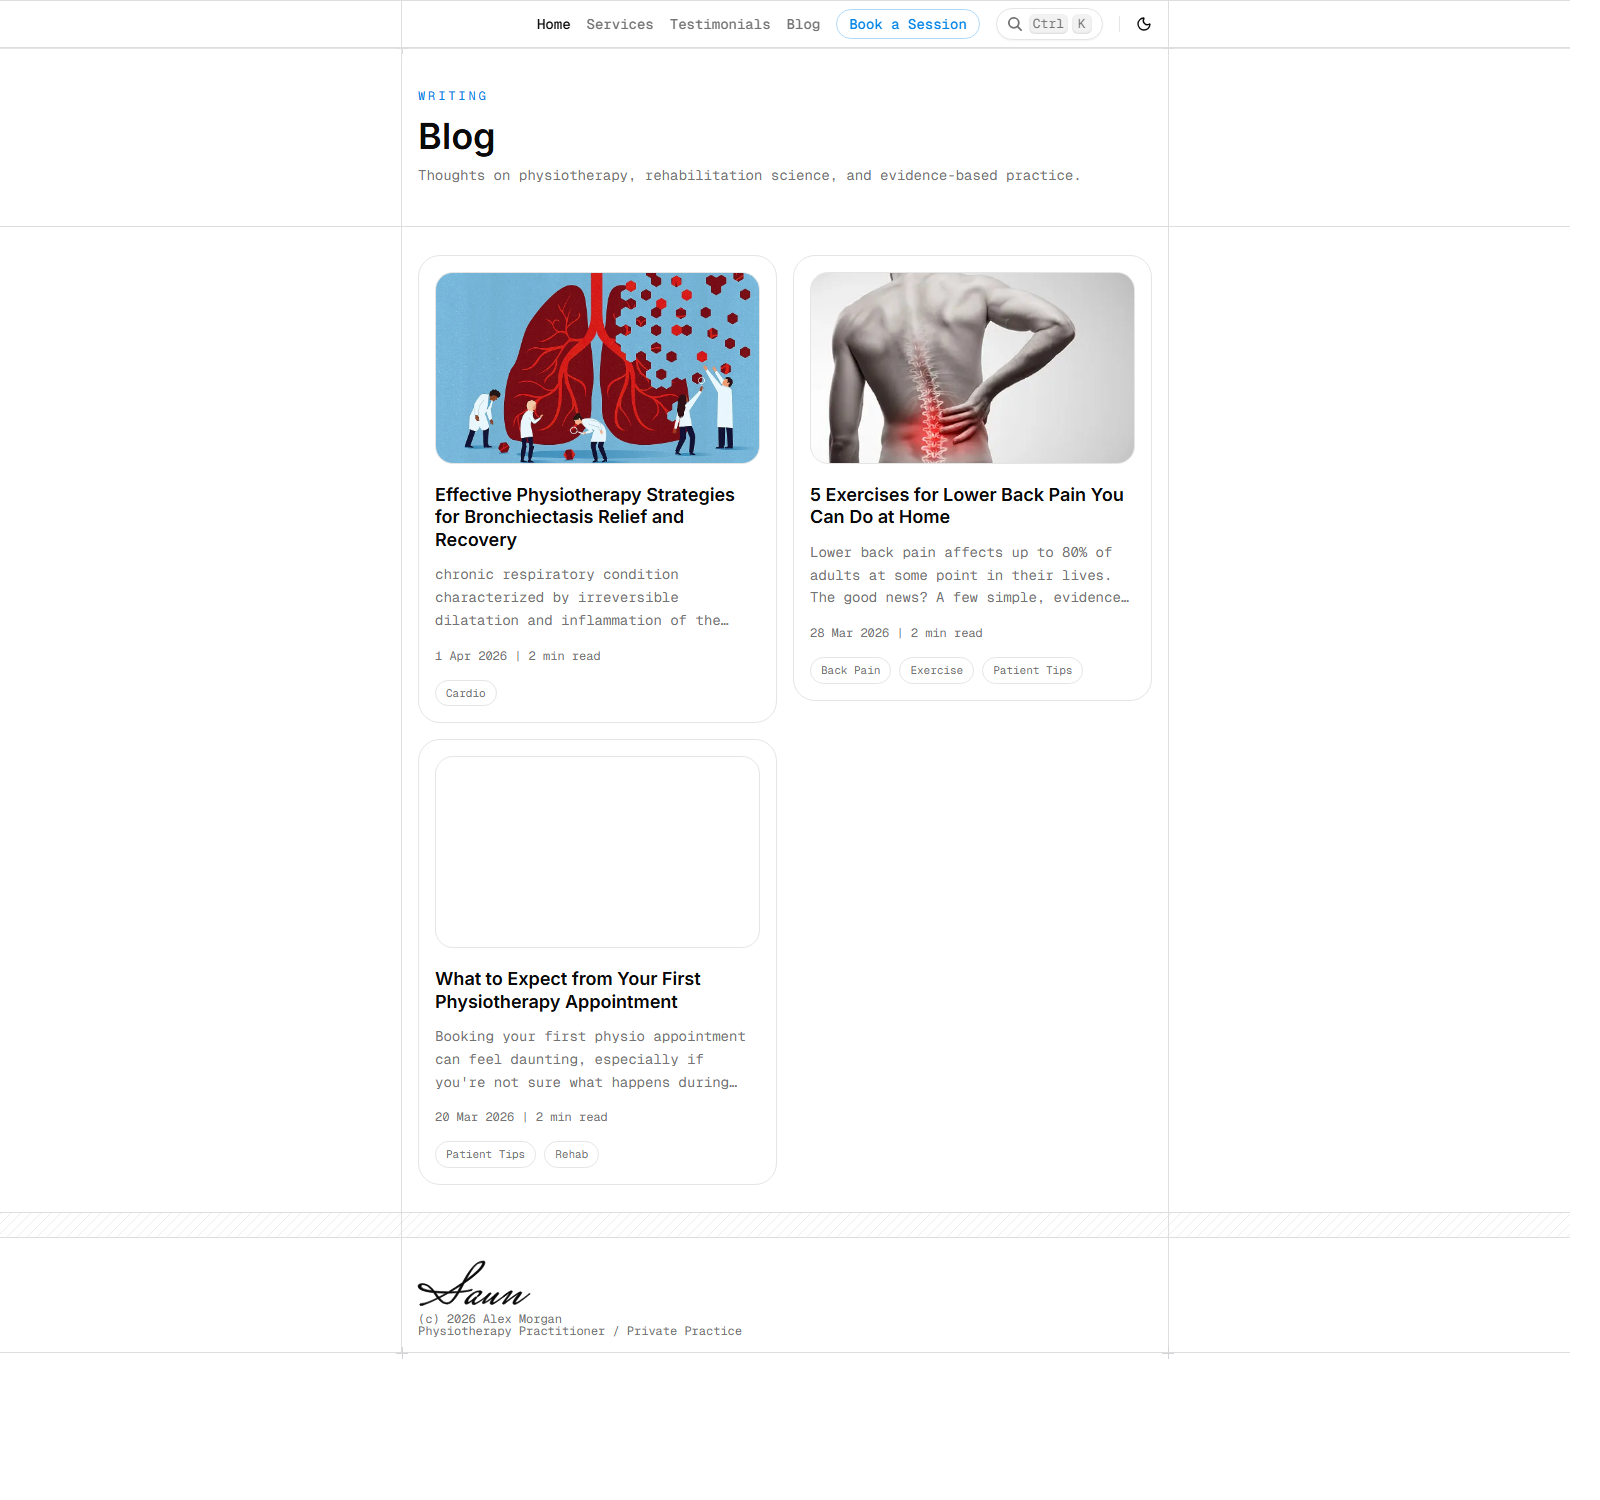The height and width of the screenshot is (1500, 1600).
Task: Open the bronchiectasis article link
Action: (x=584, y=517)
